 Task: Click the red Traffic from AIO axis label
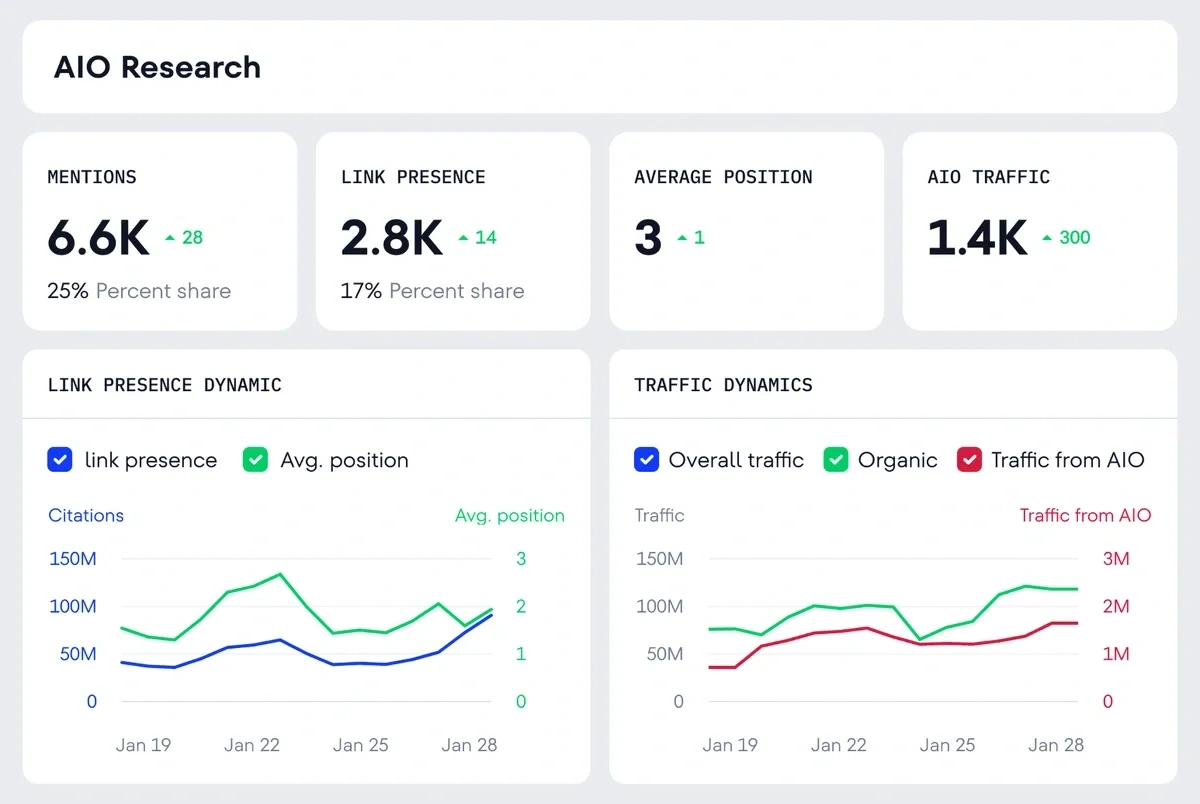[x=1085, y=516]
